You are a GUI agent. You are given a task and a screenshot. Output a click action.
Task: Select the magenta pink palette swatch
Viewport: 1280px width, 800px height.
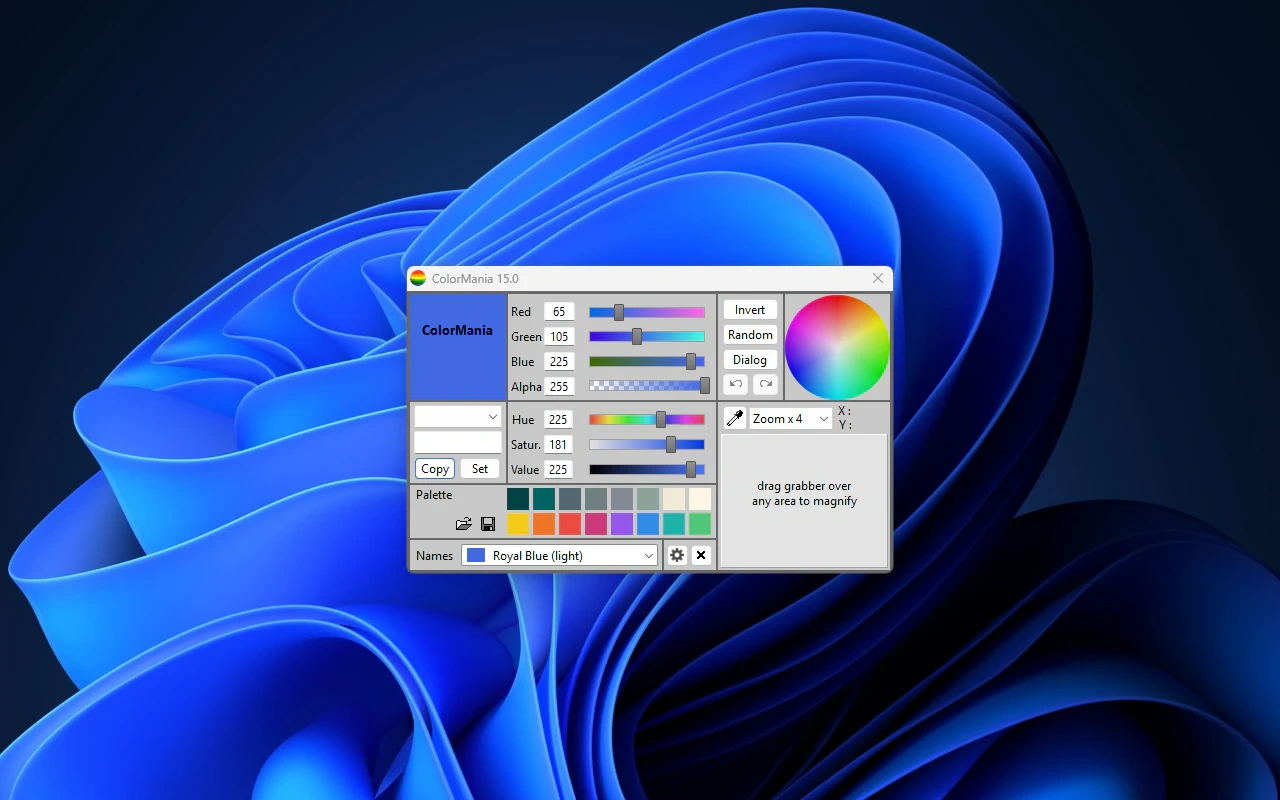[x=596, y=524]
